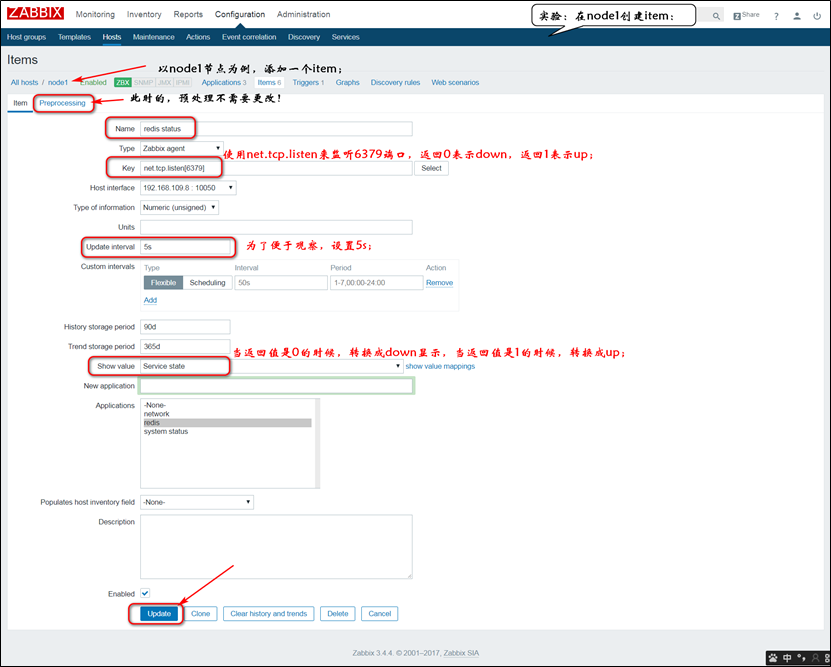Image resolution: width=831 pixels, height=667 pixels.
Task: Open the Show value dropdown
Action: click(x=271, y=366)
